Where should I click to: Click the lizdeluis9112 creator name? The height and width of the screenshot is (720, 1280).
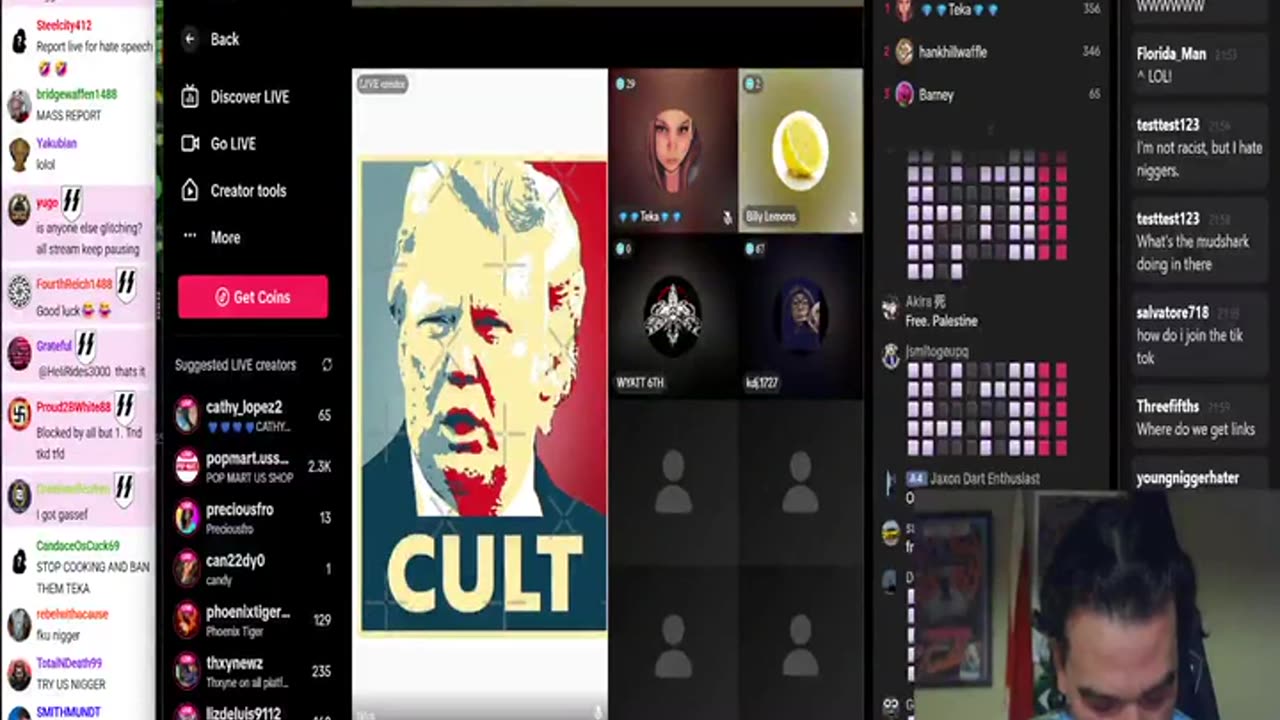tap(243, 713)
